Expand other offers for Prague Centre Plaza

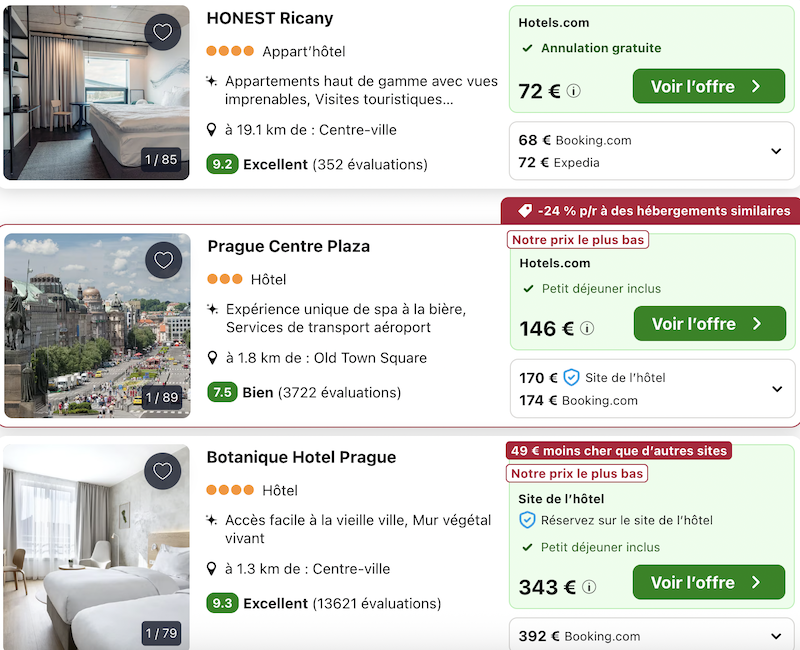pos(776,389)
